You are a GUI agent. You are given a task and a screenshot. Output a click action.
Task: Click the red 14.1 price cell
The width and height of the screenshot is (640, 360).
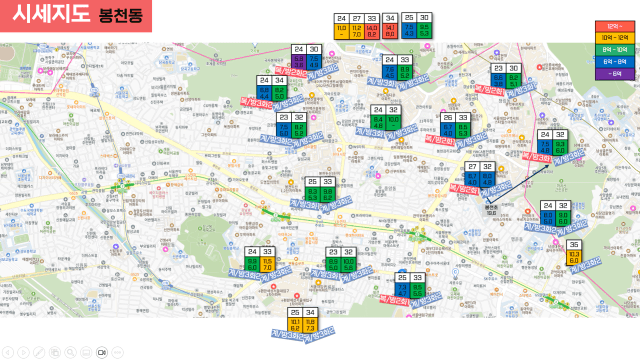pyautogui.click(x=390, y=31)
